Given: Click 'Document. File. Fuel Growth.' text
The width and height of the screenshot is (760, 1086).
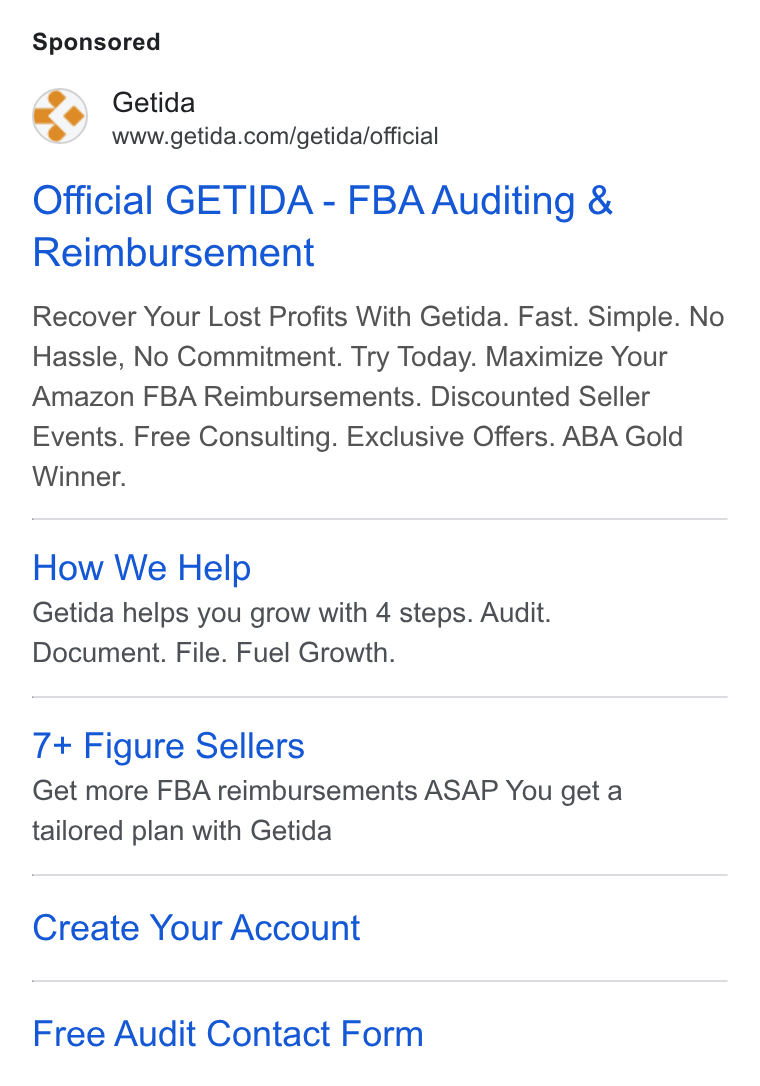Looking at the screenshot, I should point(213,653).
